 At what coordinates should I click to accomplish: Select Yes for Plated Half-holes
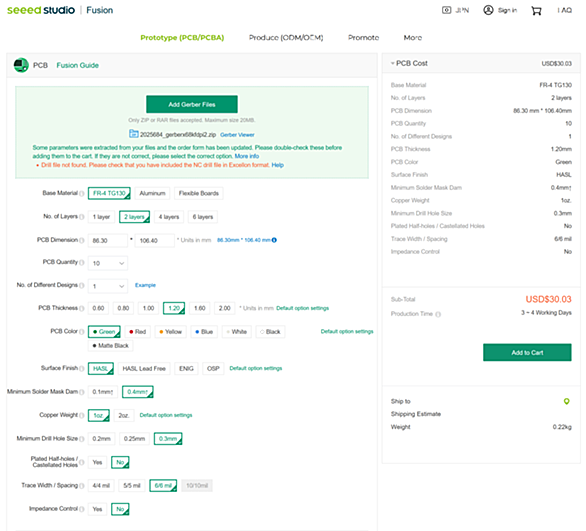click(97, 462)
